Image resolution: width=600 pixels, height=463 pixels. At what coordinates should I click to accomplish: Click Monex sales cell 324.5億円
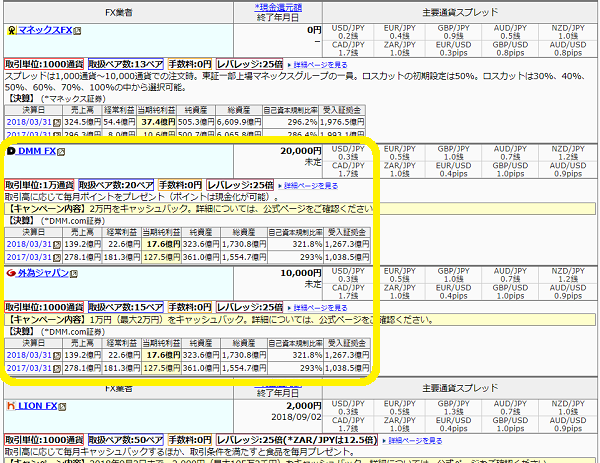pyautogui.click(x=82, y=122)
